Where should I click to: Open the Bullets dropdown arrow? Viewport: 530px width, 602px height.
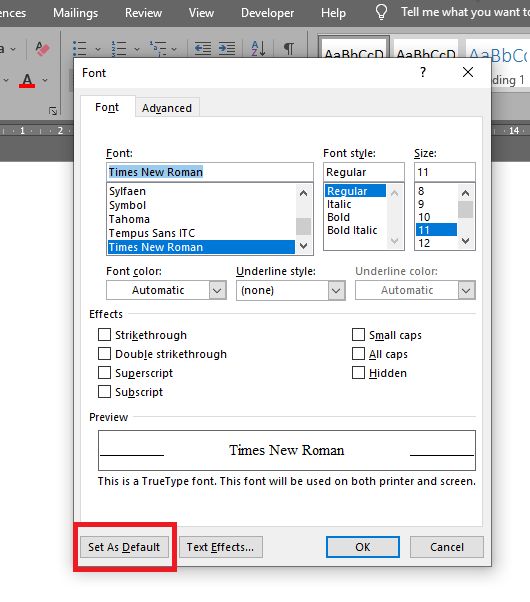tap(98, 49)
